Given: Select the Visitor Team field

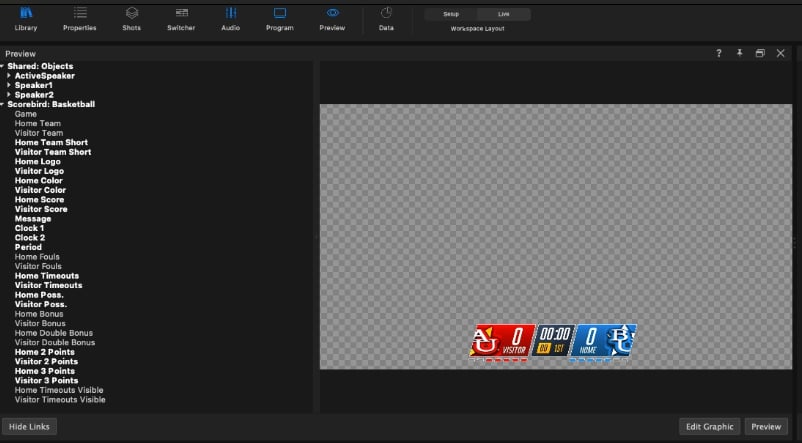Looking at the screenshot, I should click(x=39, y=133).
